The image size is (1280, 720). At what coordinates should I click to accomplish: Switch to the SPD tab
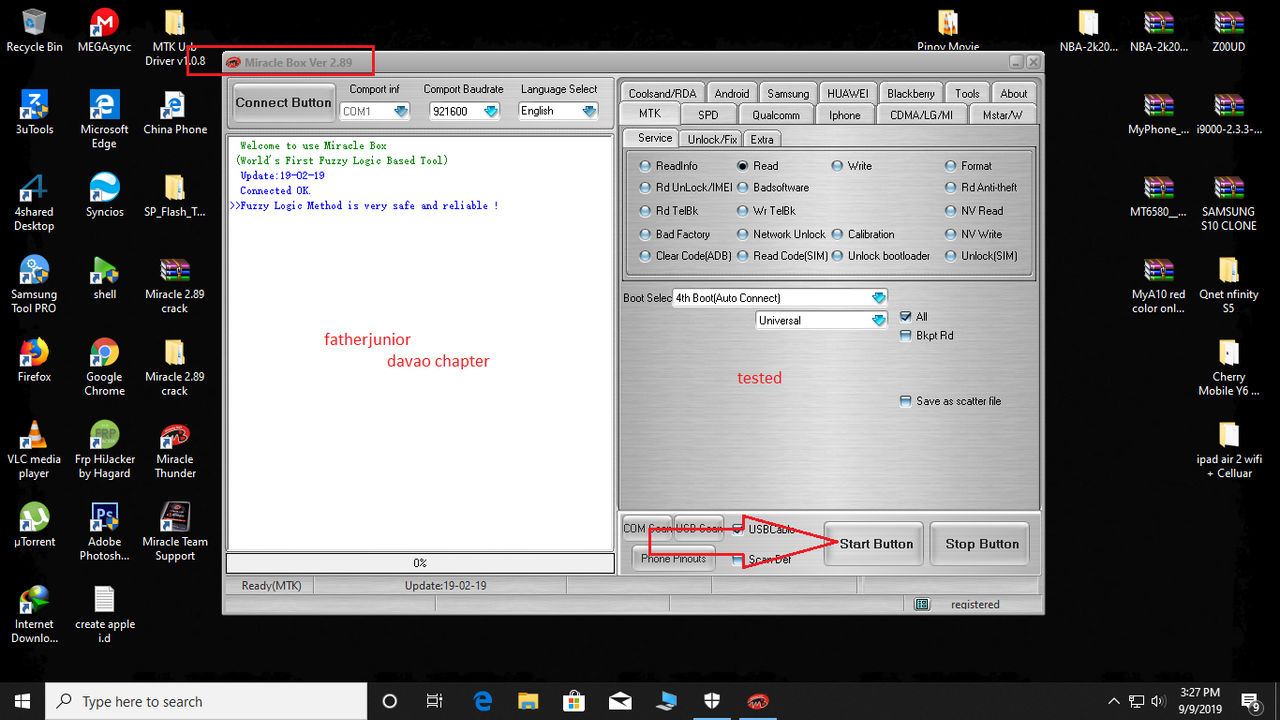click(x=708, y=115)
